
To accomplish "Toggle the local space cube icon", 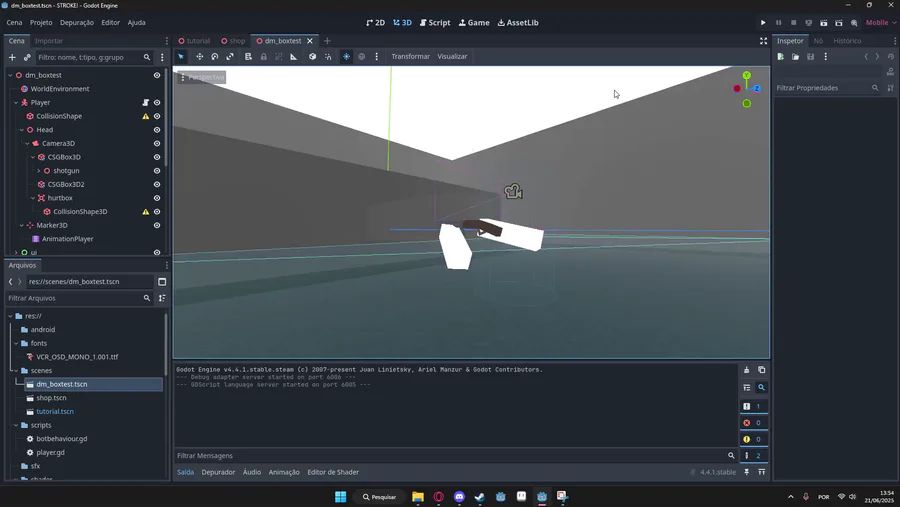I will pos(312,56).
